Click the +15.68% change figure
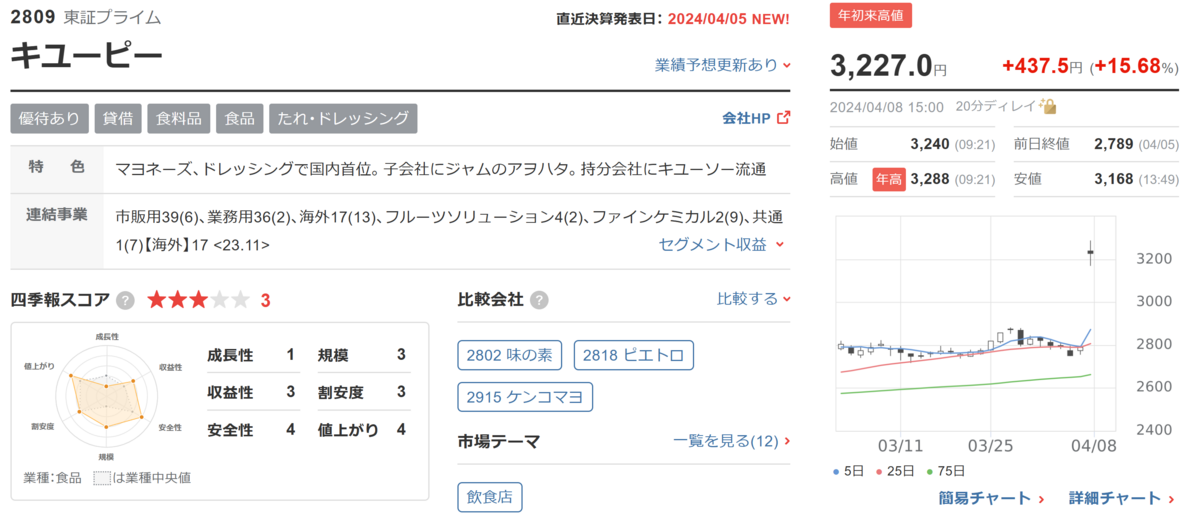 [x=1134, y=66]
